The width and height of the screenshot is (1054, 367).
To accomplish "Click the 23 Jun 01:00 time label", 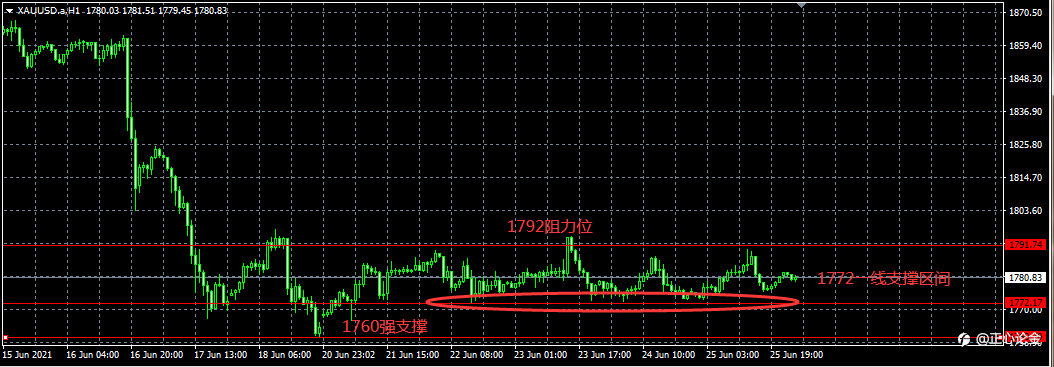I will tap(541, 354).
